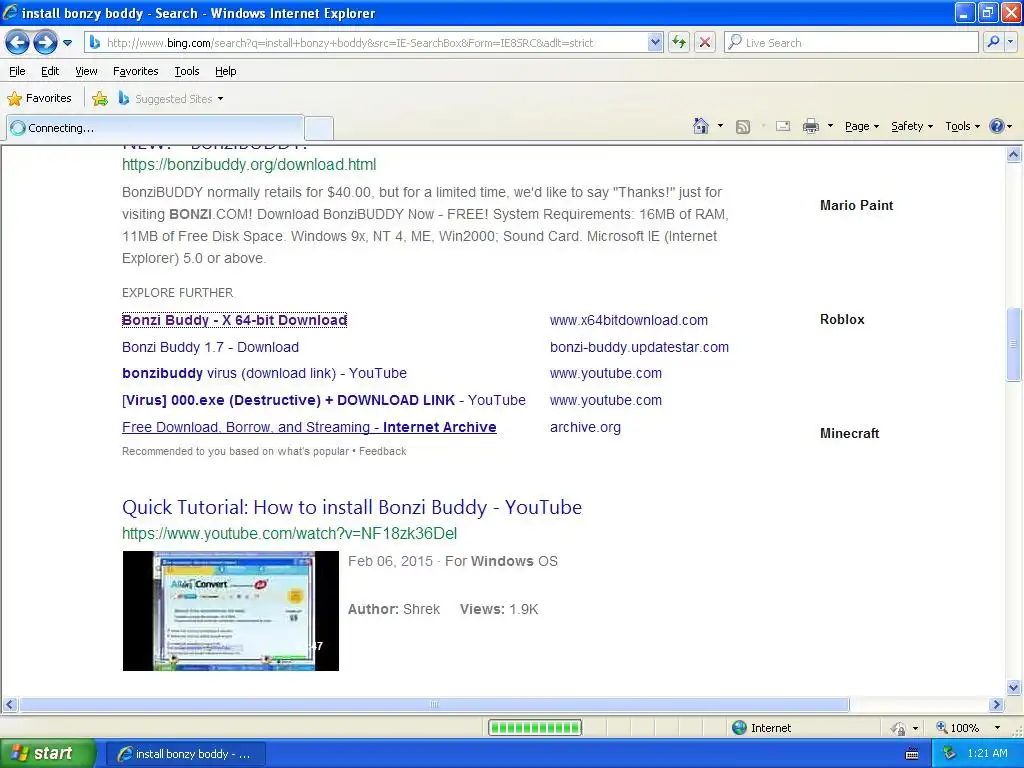Image resolution: width=1024 pixels, height=768 pixels.
Task: Open the View menu
Action: [x=86, y=71]
